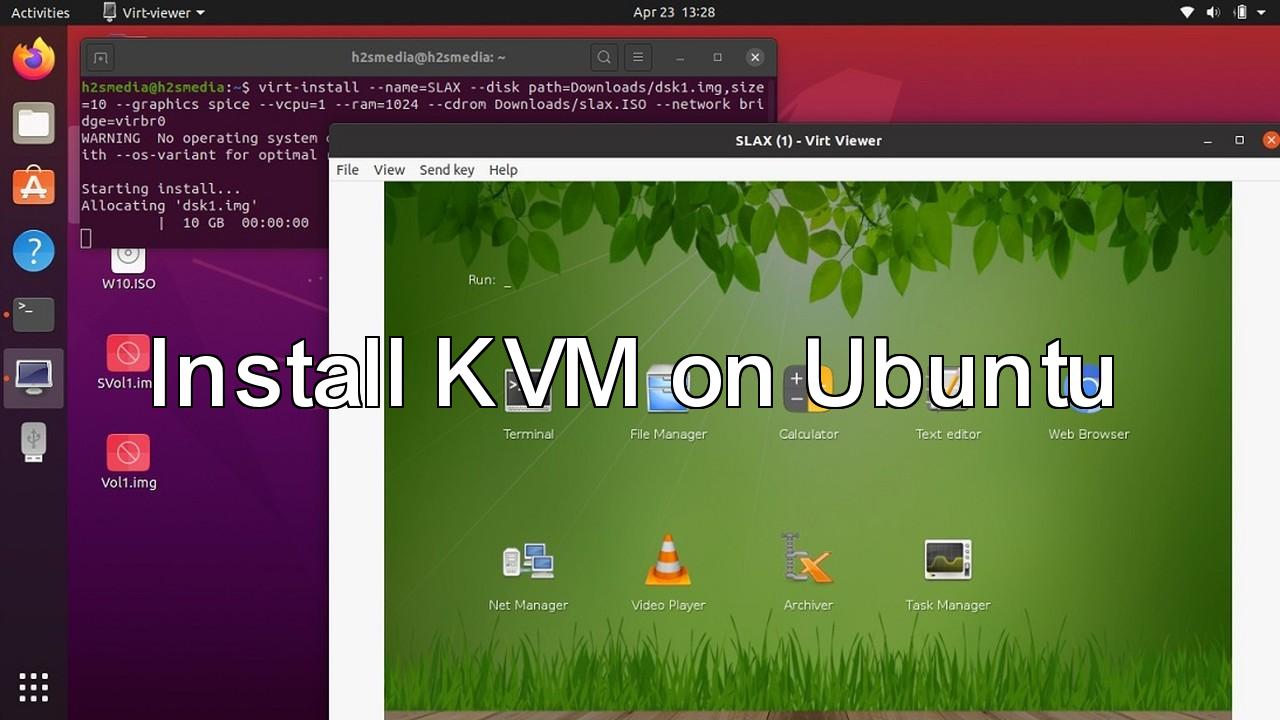Open the Send key menu

click(x=446, y=170)
